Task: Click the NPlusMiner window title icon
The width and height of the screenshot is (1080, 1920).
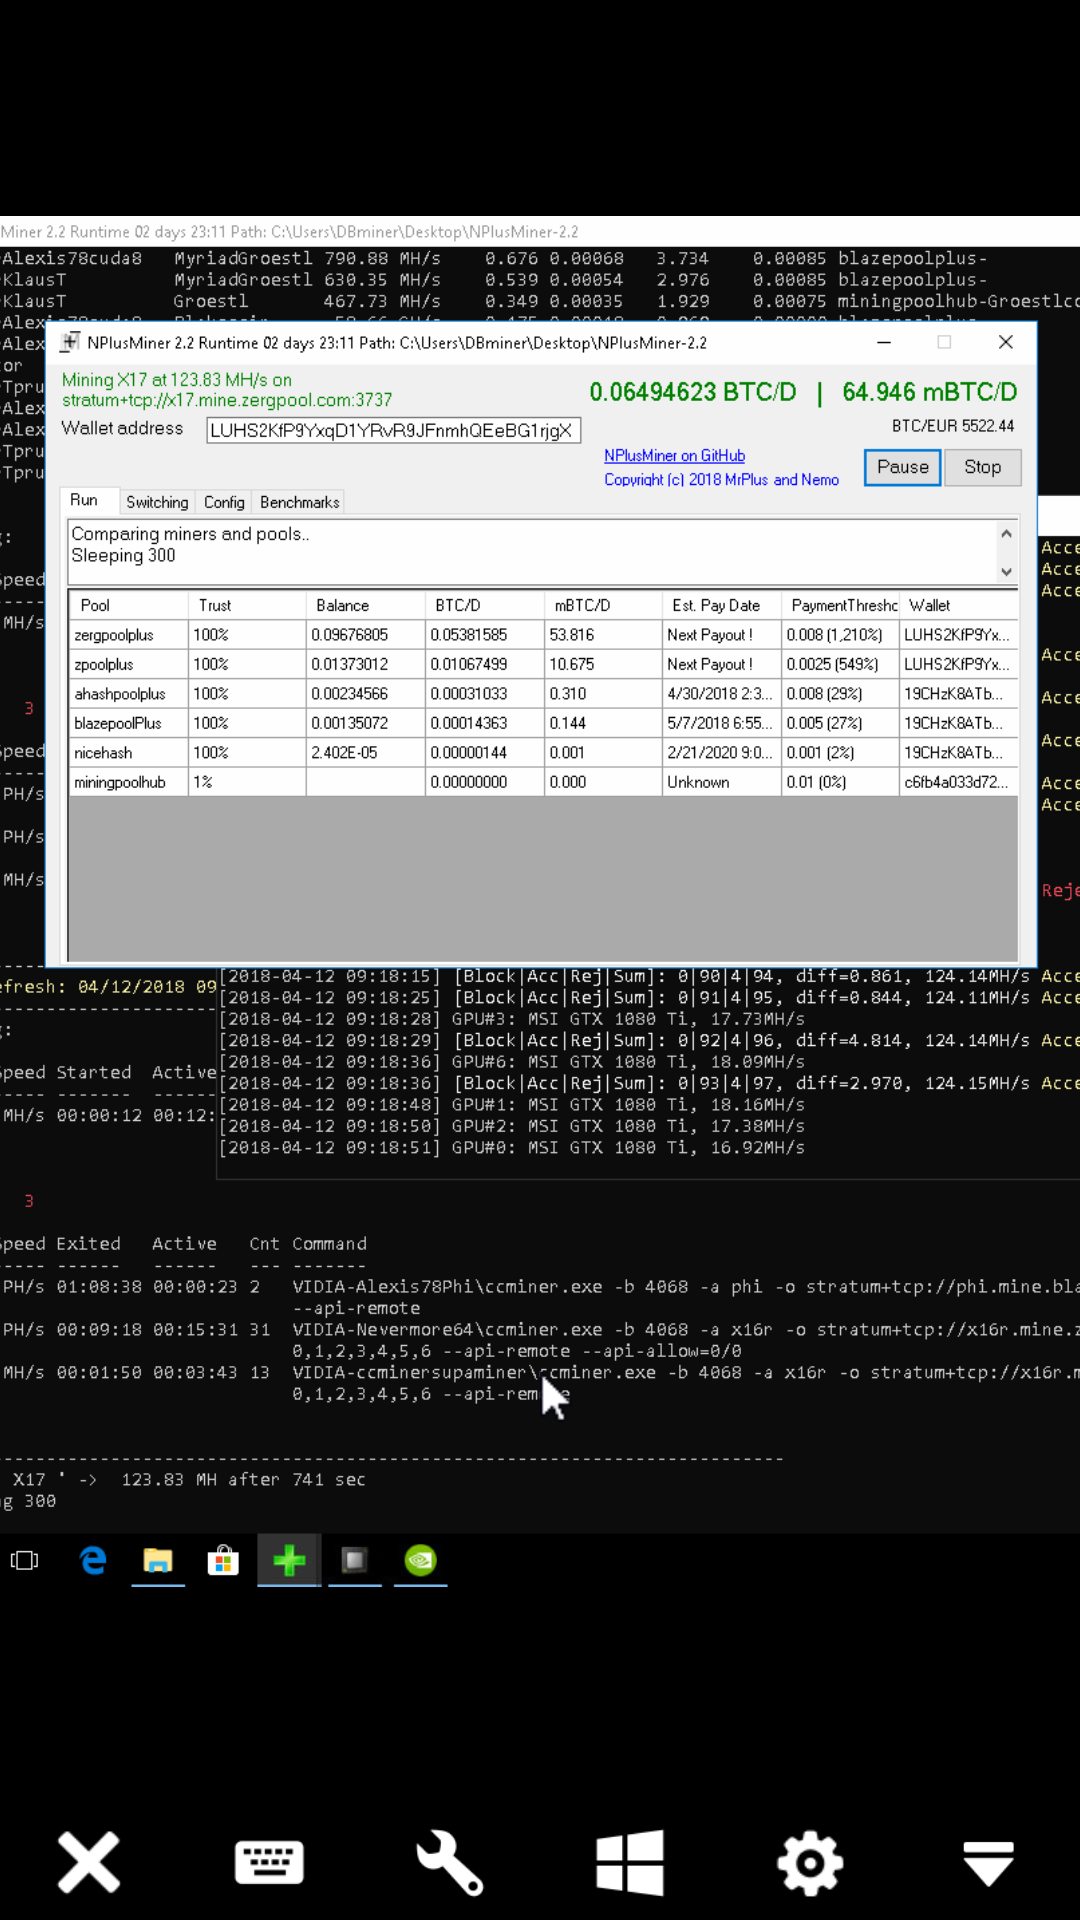Action: pos(70,342)
